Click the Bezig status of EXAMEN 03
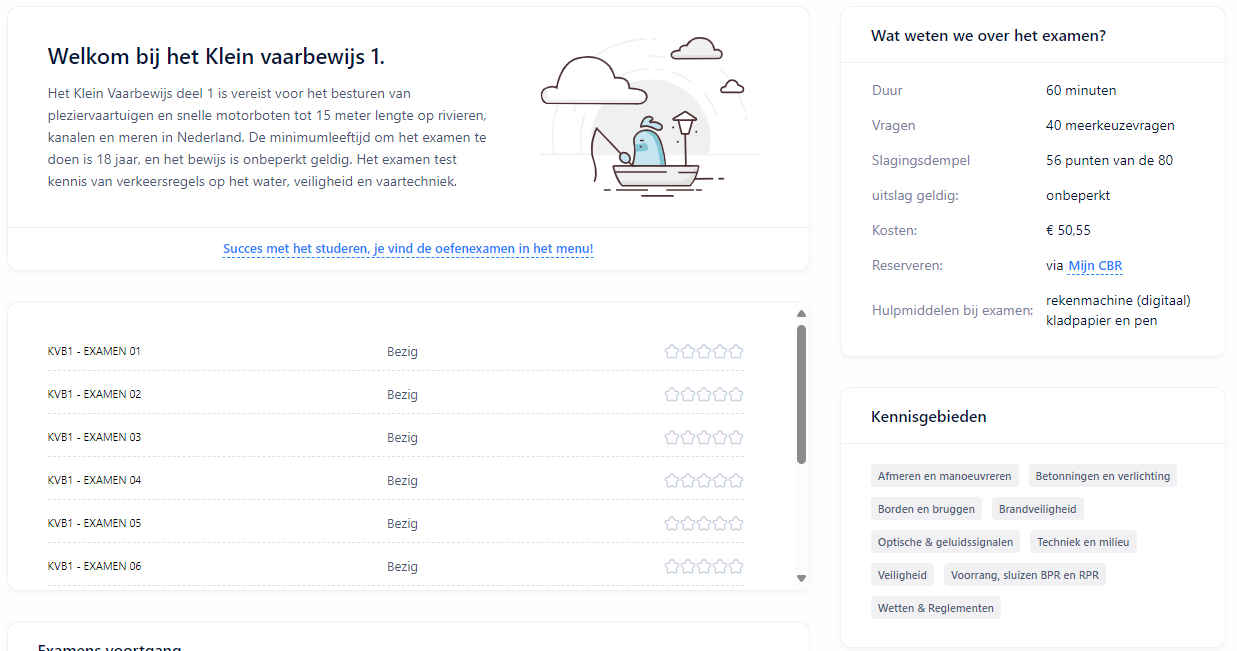Image resolution: width=1237 pixels, height=651 pixels. 402,437
